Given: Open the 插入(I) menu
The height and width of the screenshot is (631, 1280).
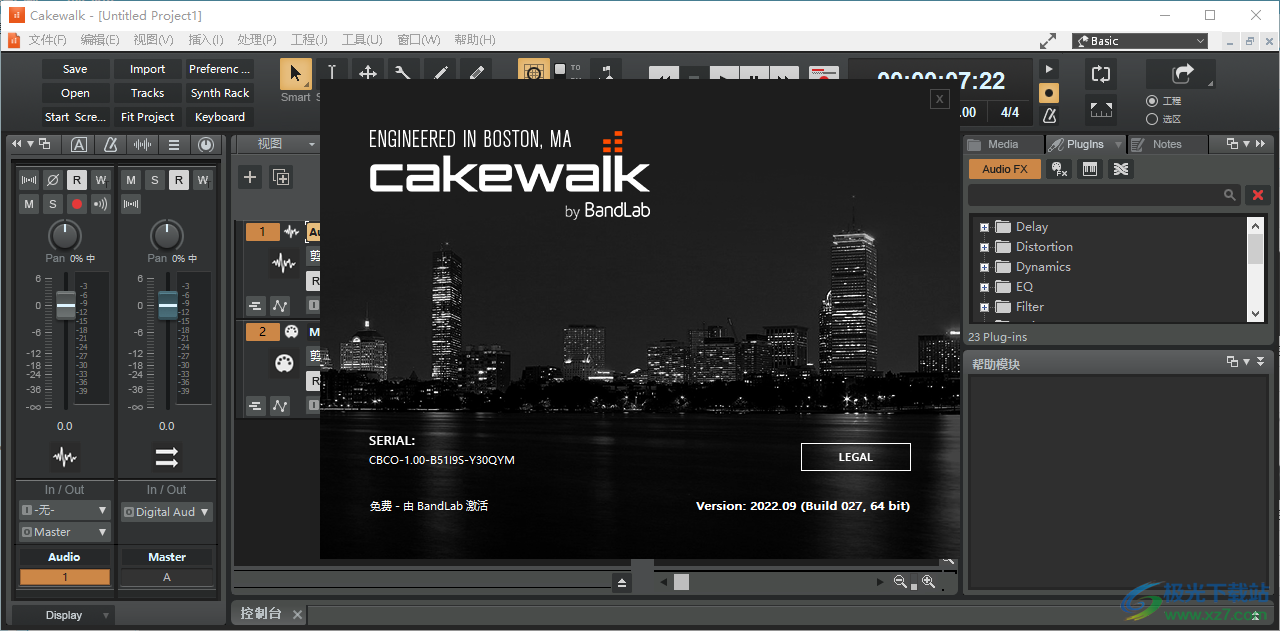Looking at the screenshot, I should 206,40.
